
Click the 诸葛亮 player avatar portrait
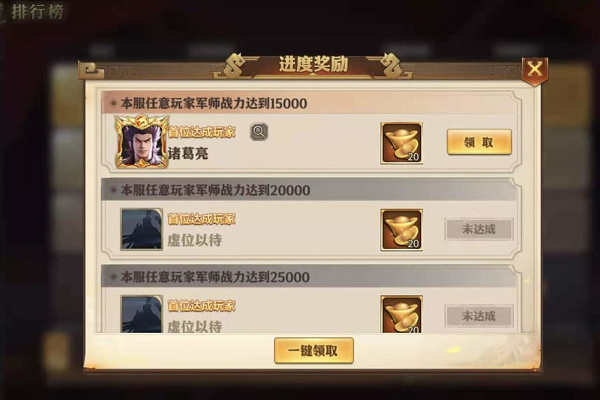(142, 142)
